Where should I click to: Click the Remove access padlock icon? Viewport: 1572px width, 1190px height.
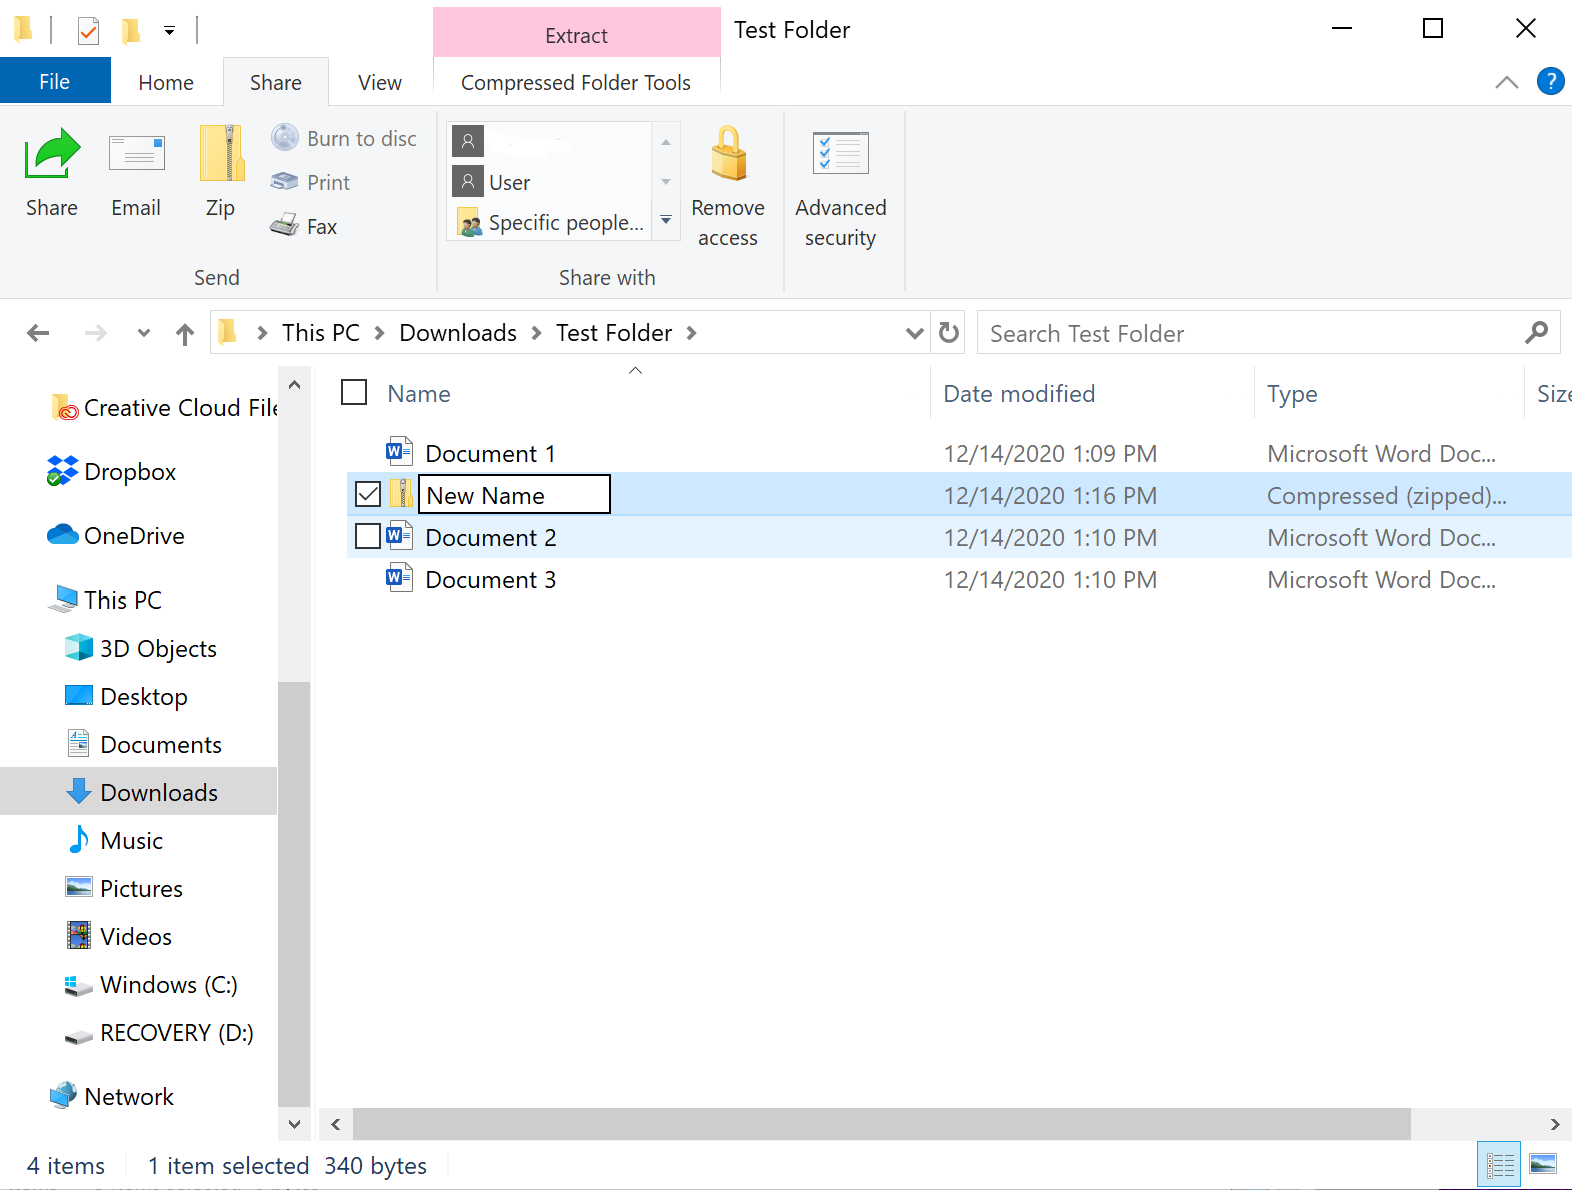(x=728, y=153)
